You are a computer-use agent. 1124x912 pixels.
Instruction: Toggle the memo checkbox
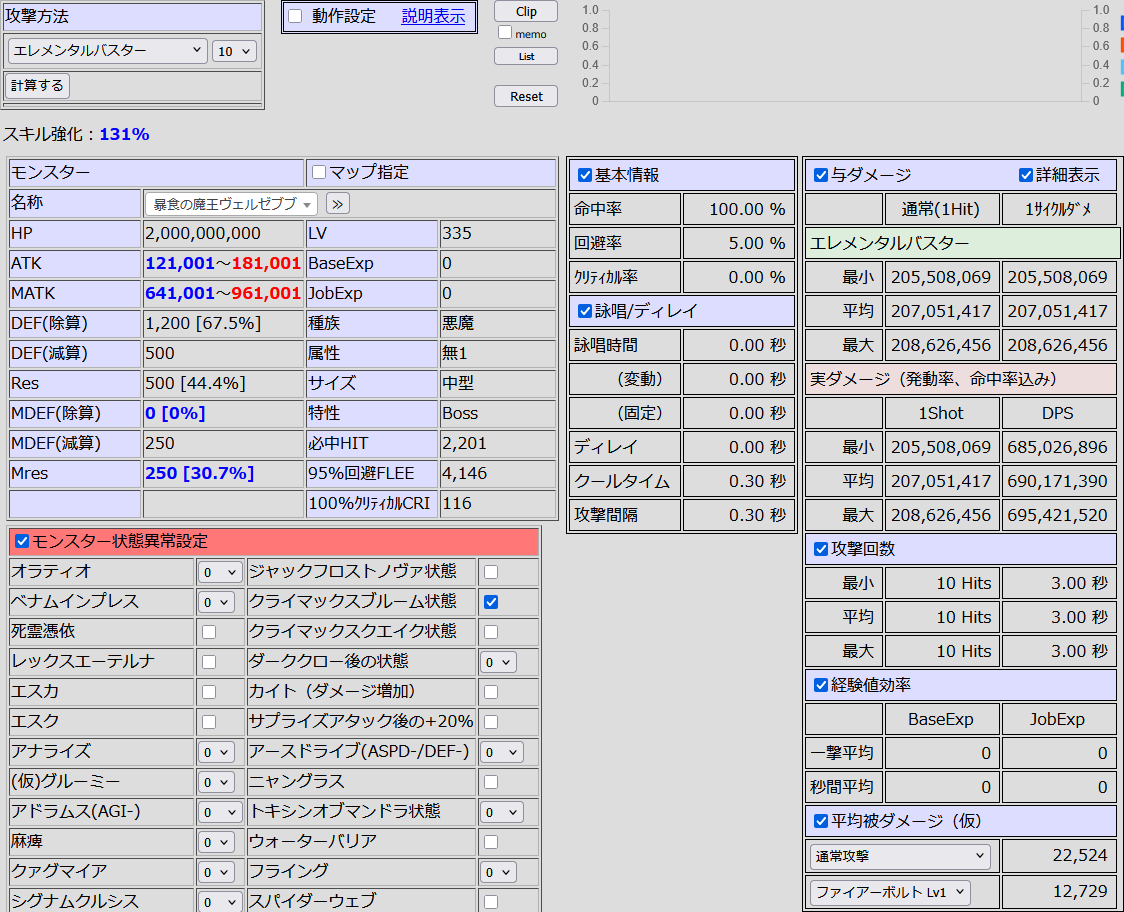pyautogui.click(x=505, y=33)
